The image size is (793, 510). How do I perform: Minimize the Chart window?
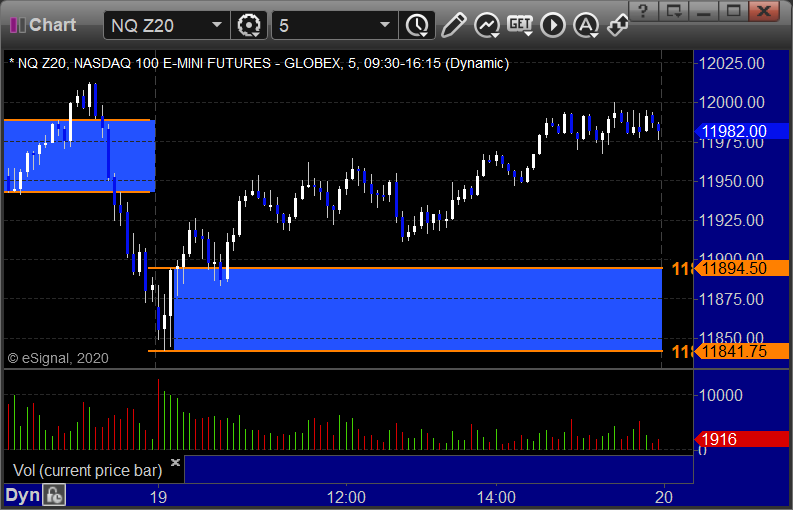[x=703, y=11]
